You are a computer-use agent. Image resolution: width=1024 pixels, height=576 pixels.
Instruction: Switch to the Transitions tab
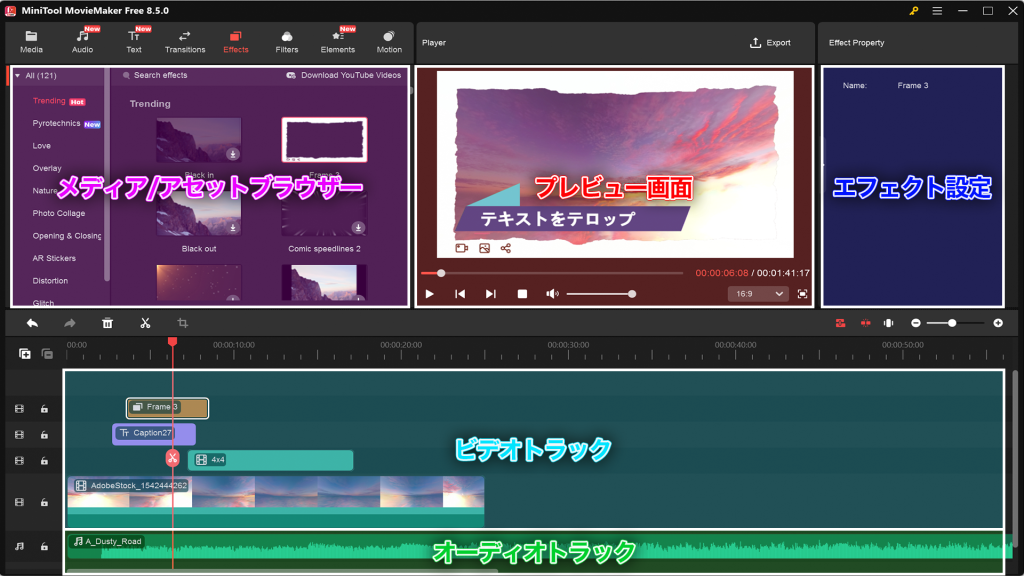click(x=185, y=42)
